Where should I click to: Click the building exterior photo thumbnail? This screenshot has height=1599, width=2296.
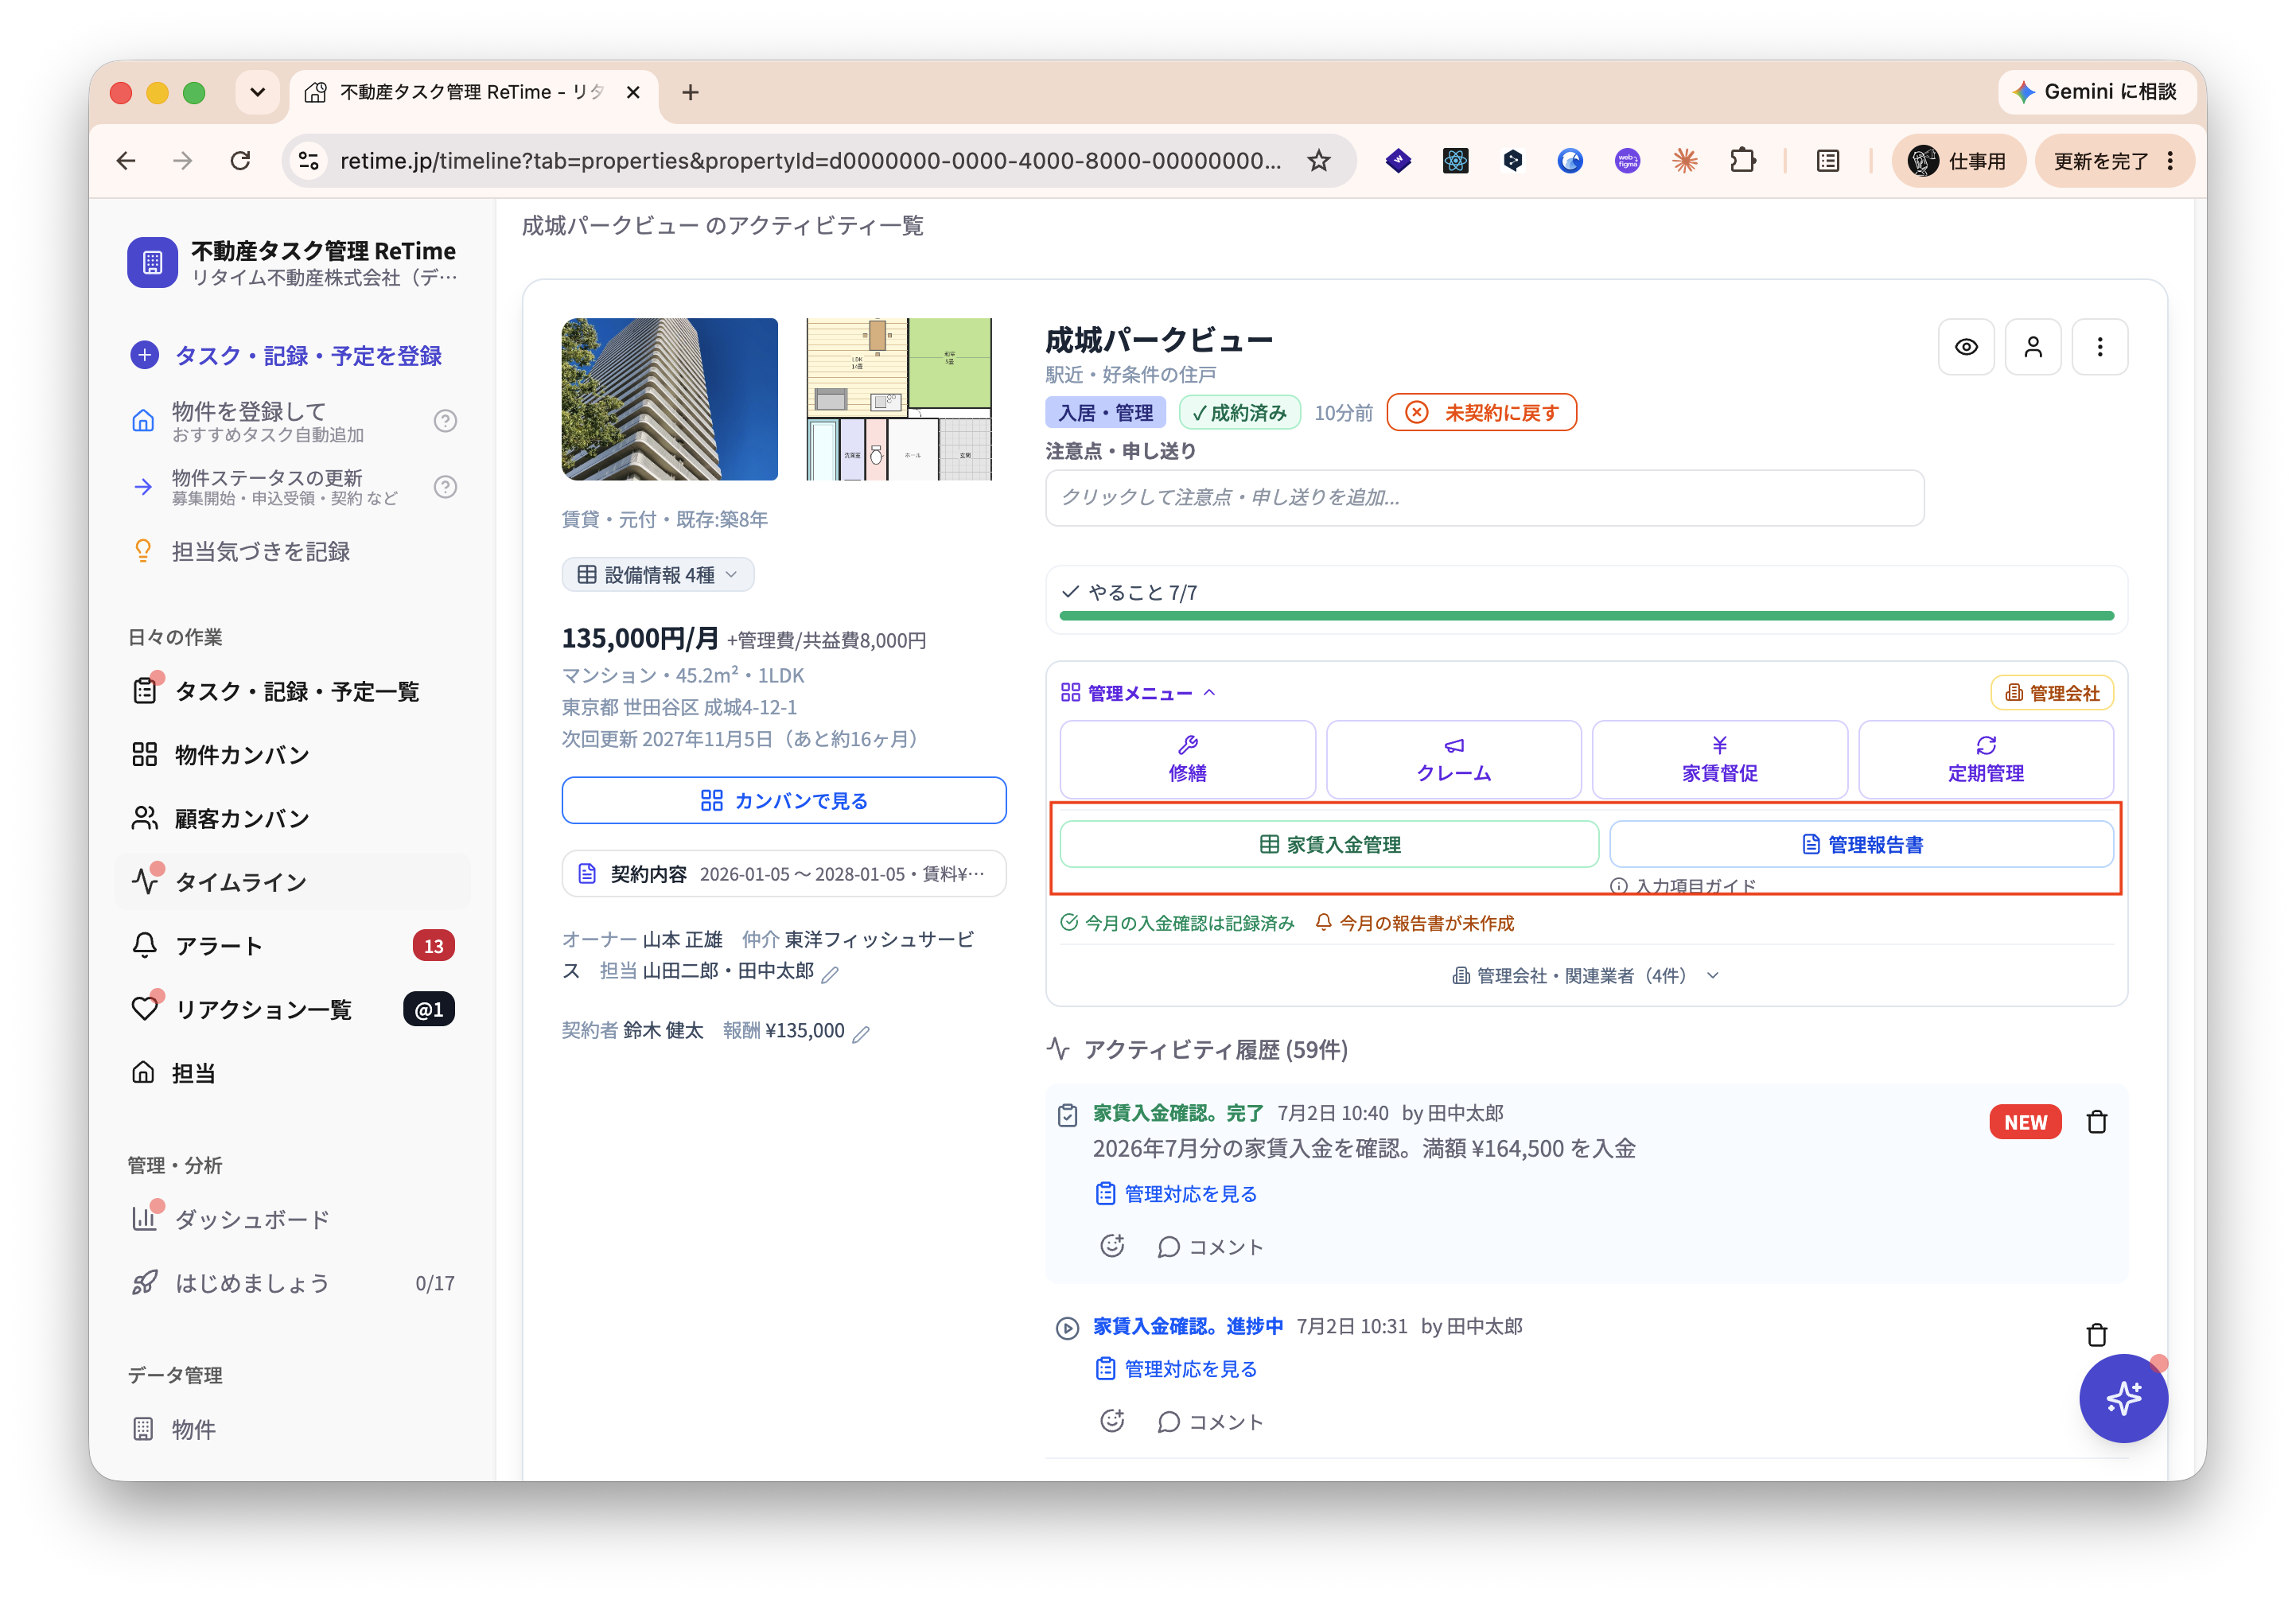click(669, 399)
